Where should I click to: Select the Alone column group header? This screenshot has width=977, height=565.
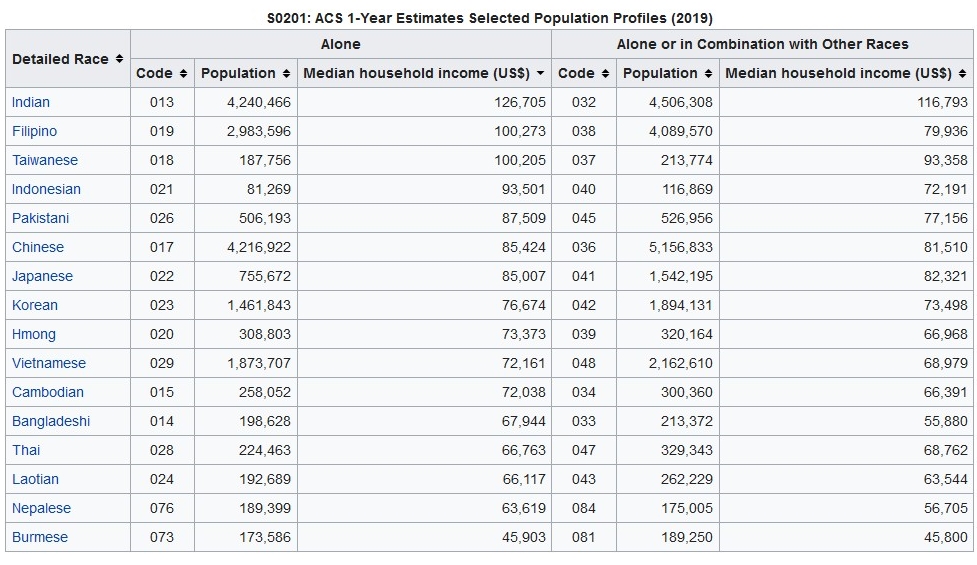[x=341, y=44]
